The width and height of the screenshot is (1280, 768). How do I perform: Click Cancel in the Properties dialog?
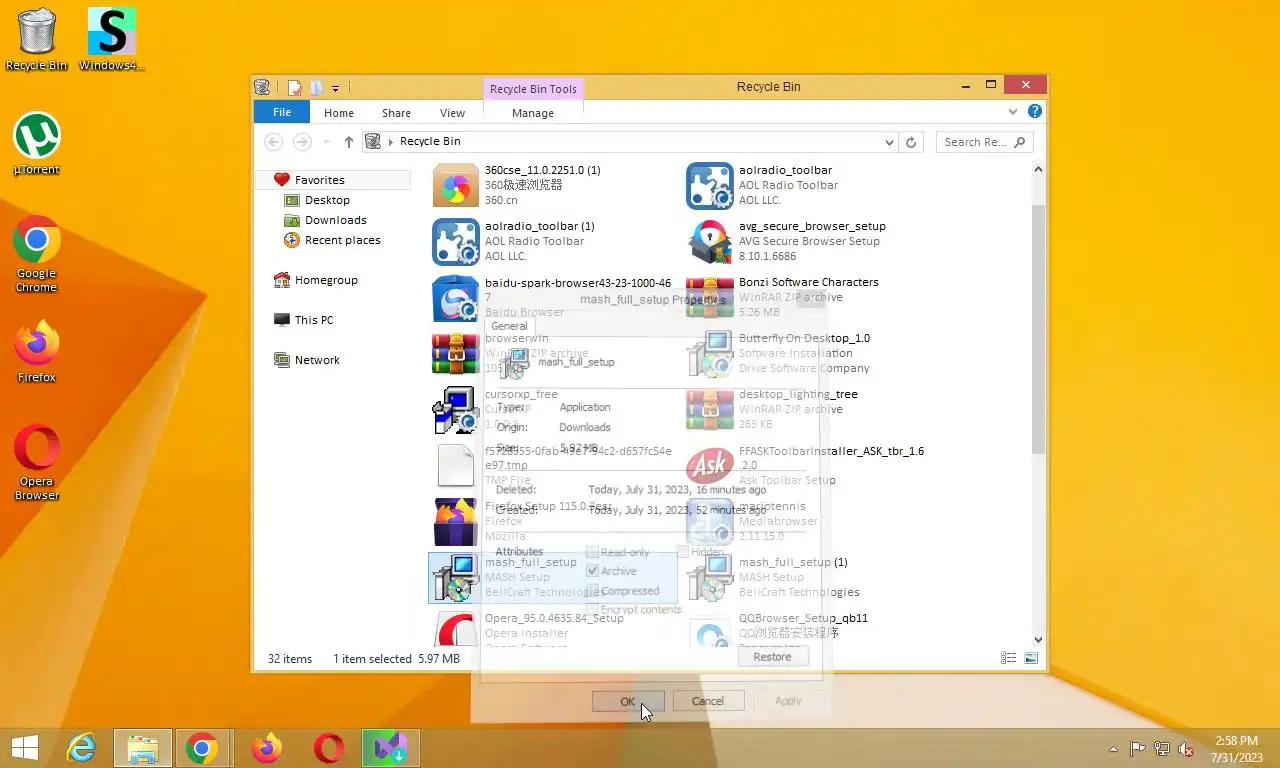coord(708,701)
